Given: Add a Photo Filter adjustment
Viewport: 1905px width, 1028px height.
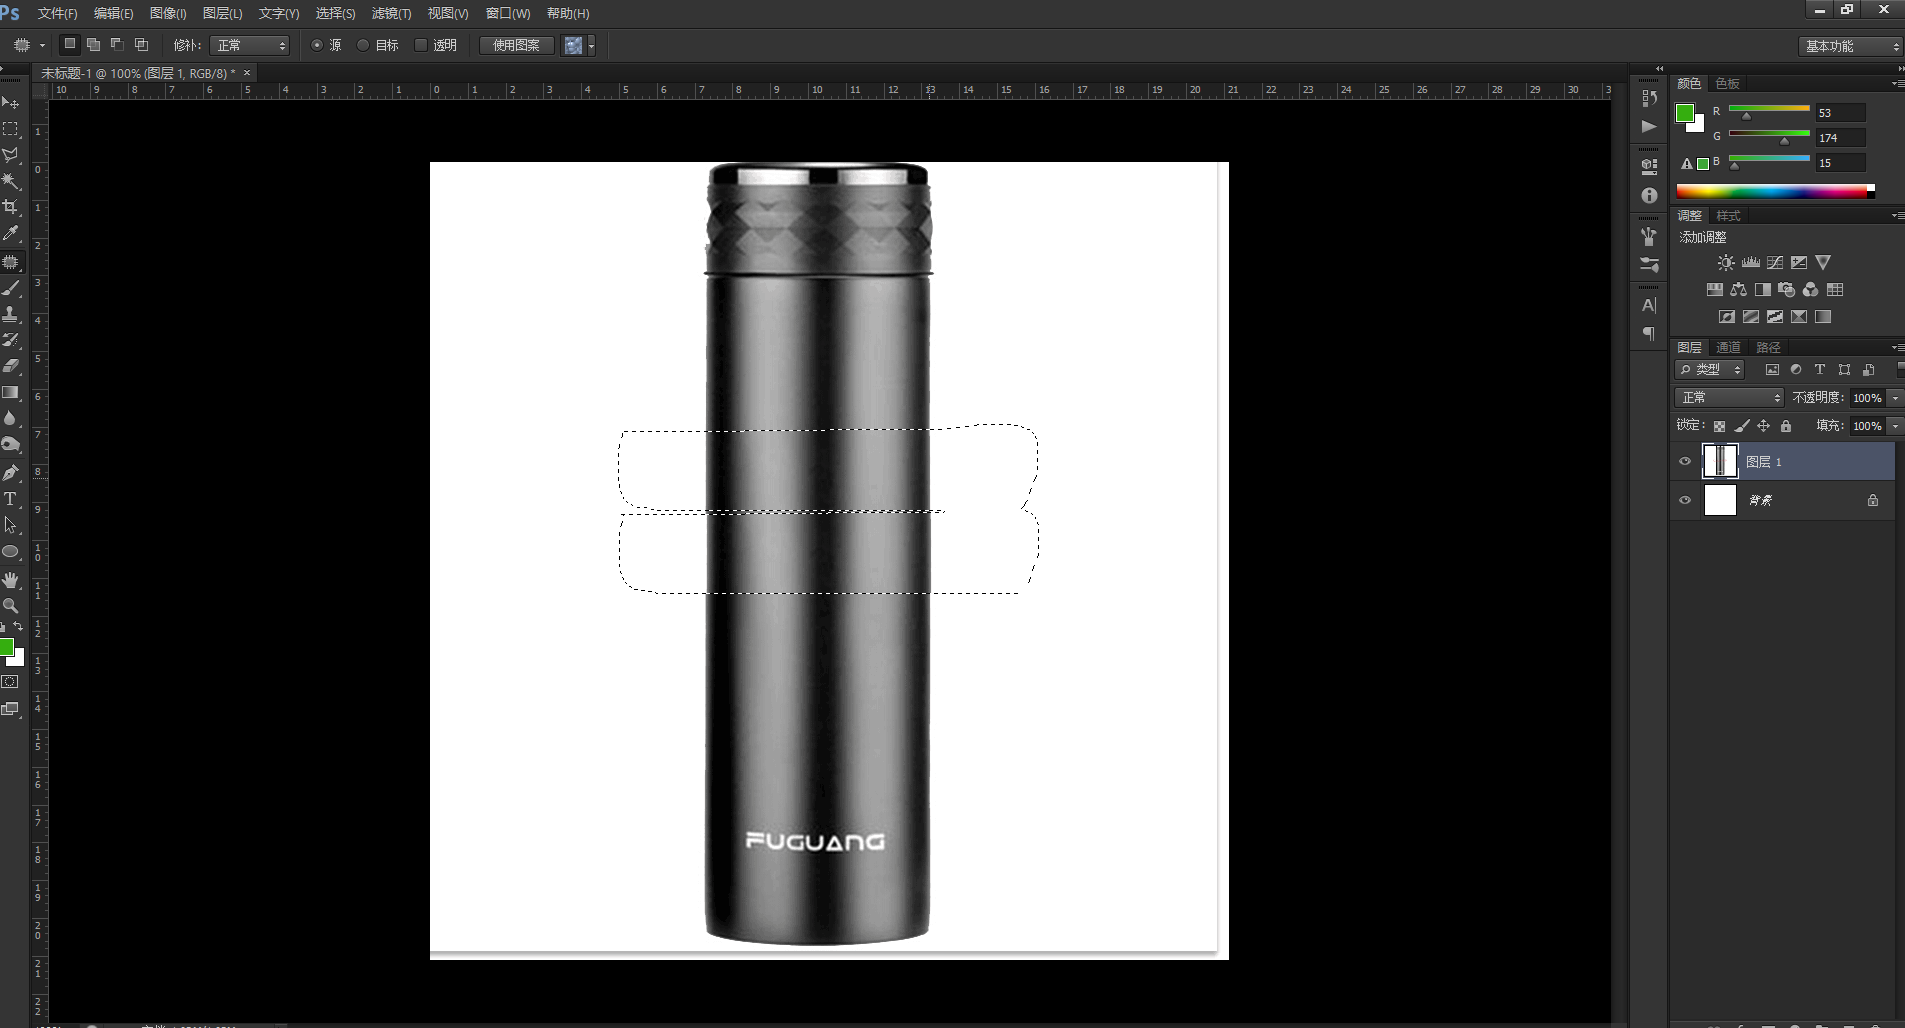Looking at the screenshot, I should (1787, 289).
